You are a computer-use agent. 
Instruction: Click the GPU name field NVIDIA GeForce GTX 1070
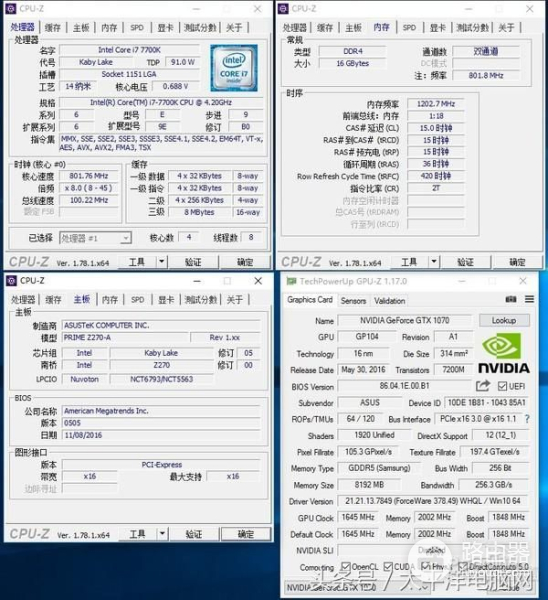404,320
